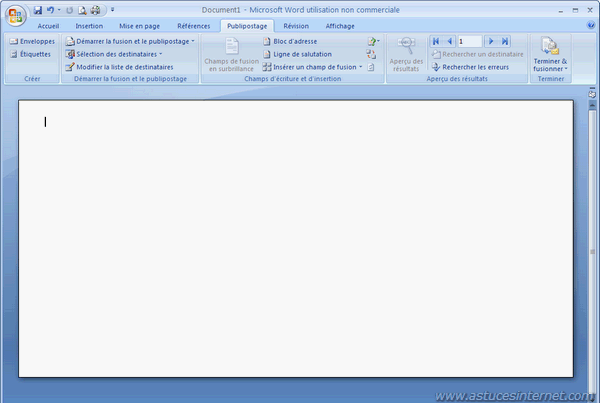Maximize the Word window
Viewport: 600px width, 403px height.
575,10
